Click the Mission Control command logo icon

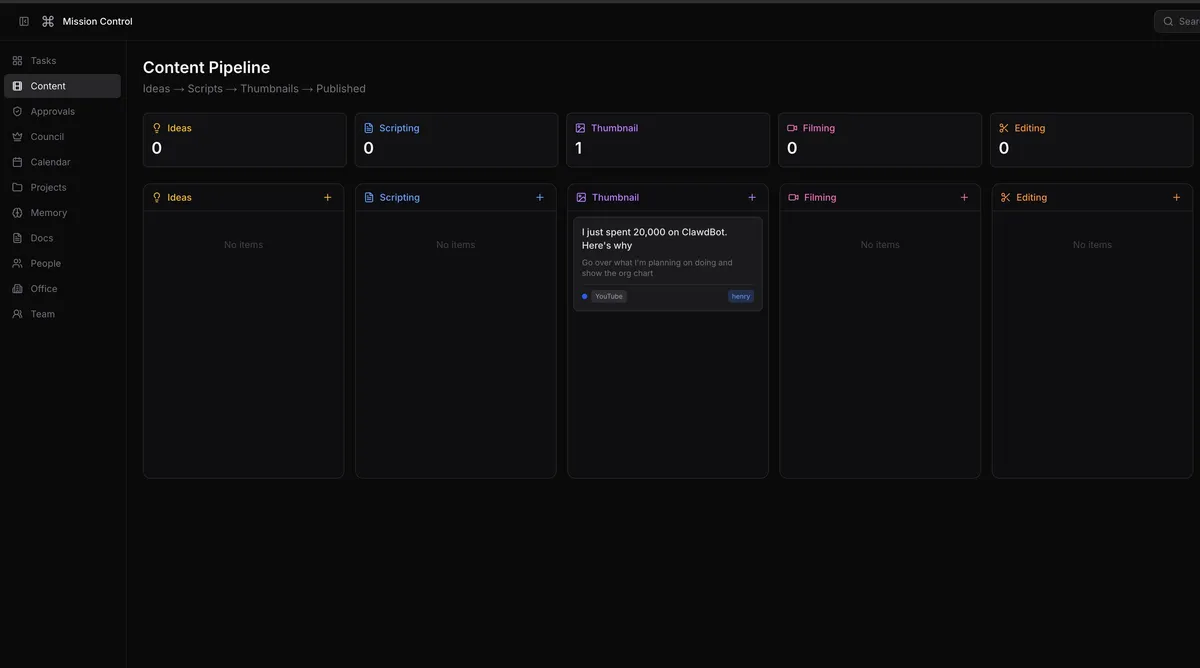point(48,21)
